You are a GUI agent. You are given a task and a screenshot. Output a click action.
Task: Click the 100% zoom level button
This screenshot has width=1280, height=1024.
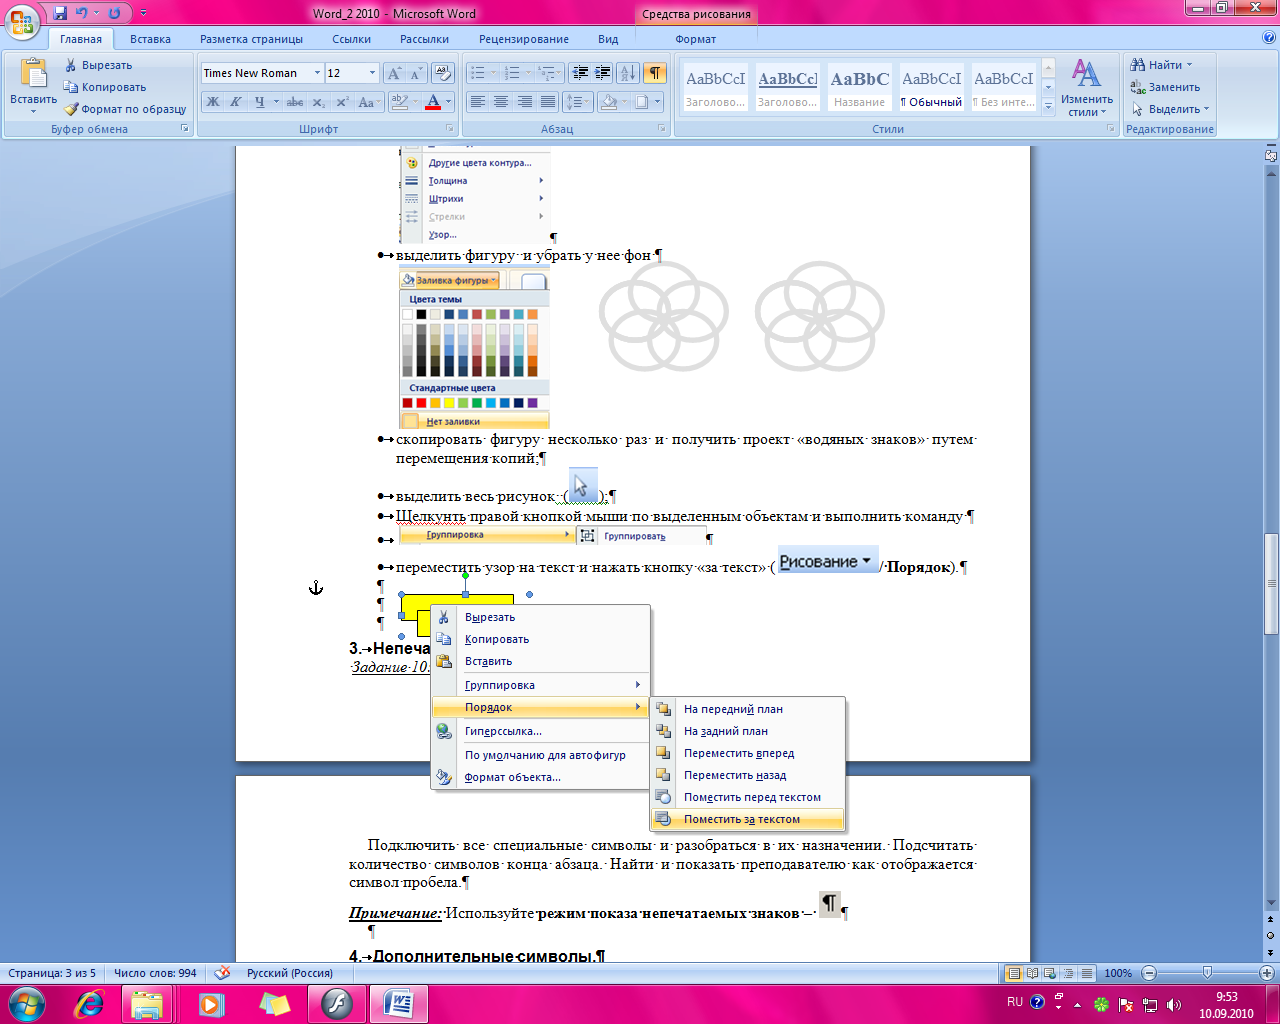click(1118, 973)
